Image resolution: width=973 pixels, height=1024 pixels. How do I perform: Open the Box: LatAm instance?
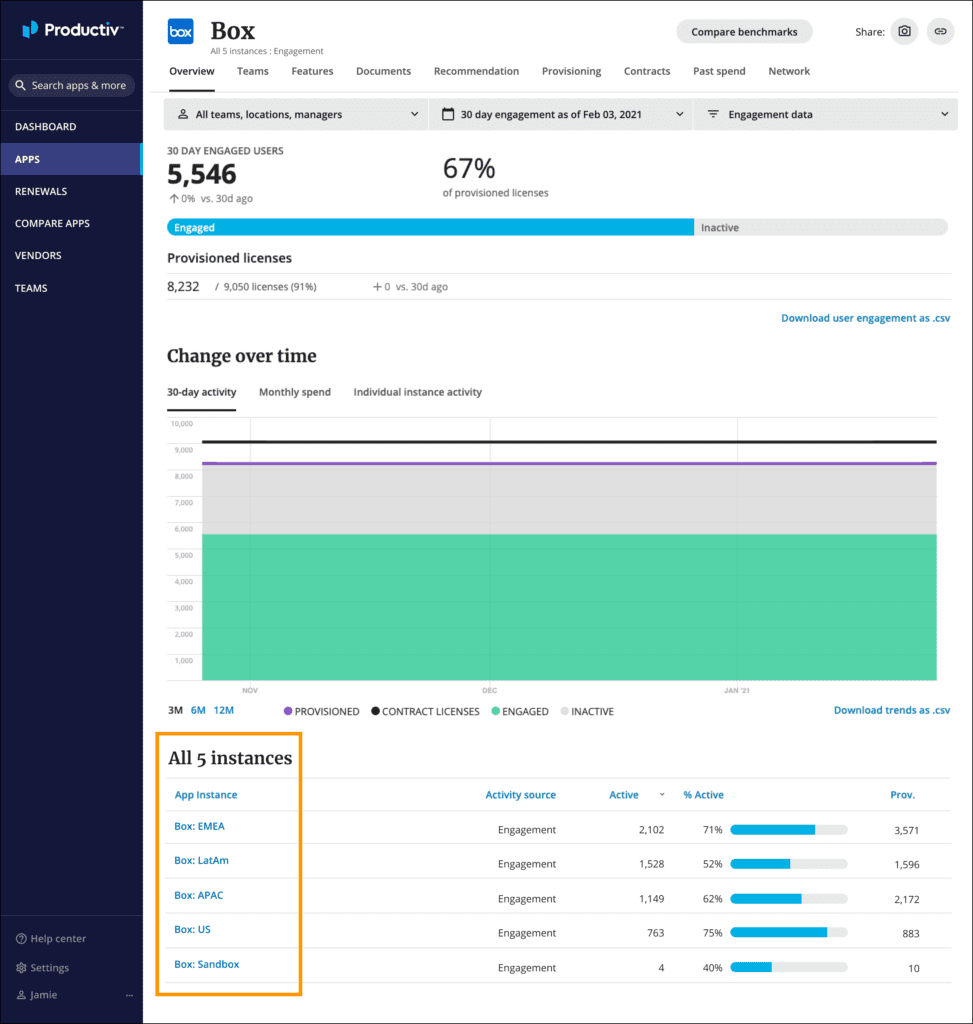201,861
